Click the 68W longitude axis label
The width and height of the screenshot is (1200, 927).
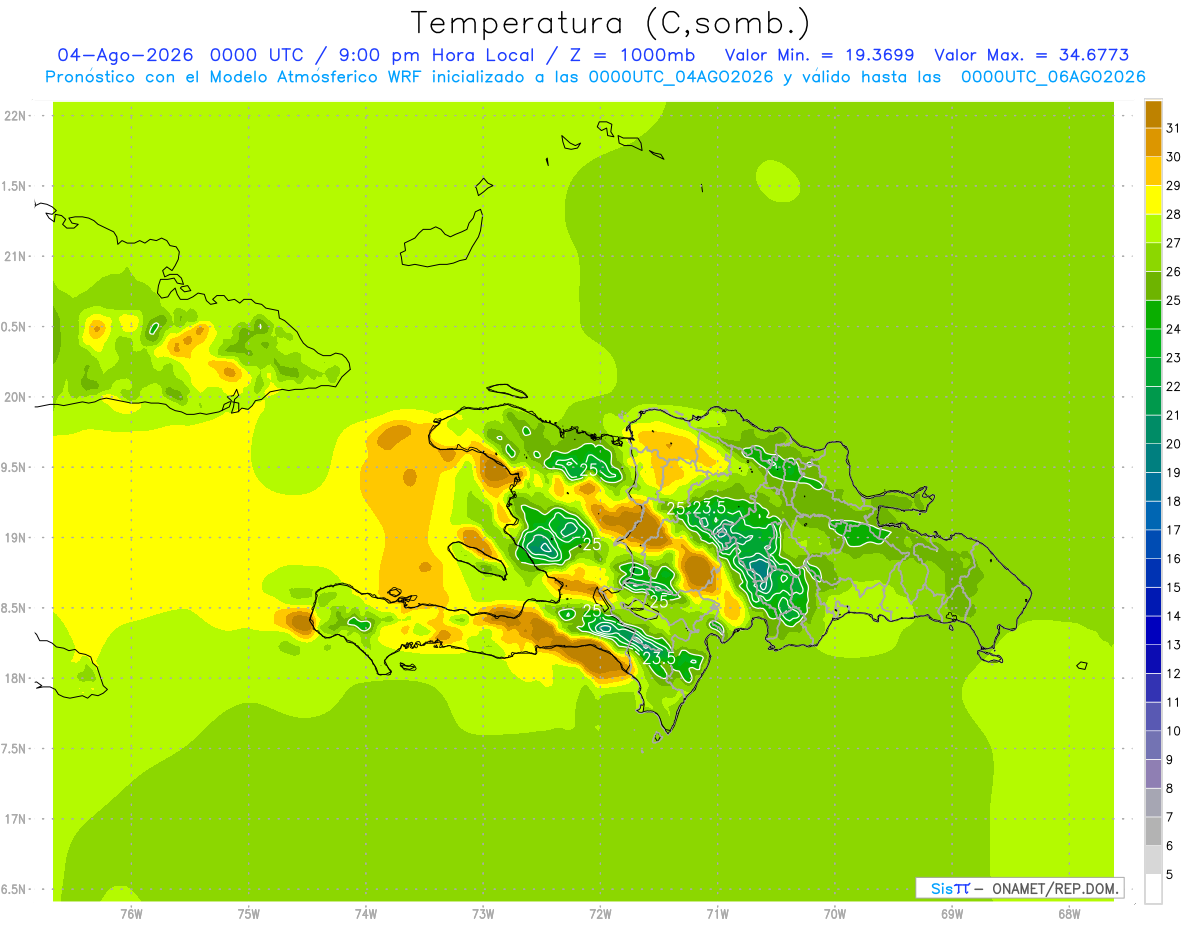pos(1069,913)
